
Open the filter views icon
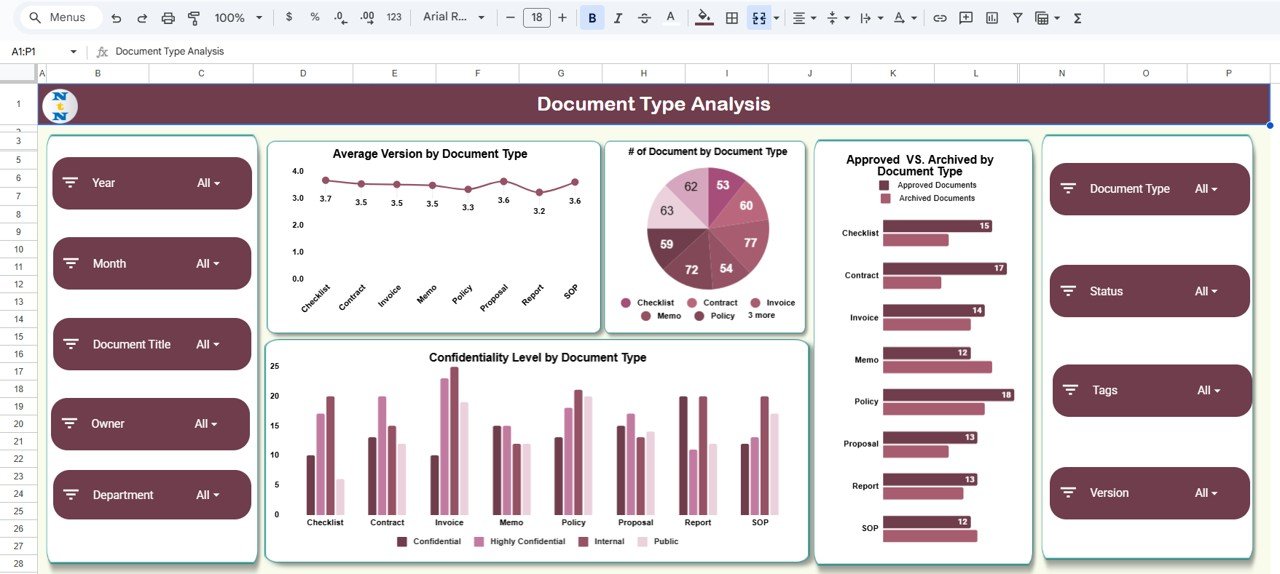tap(1042, 18)
